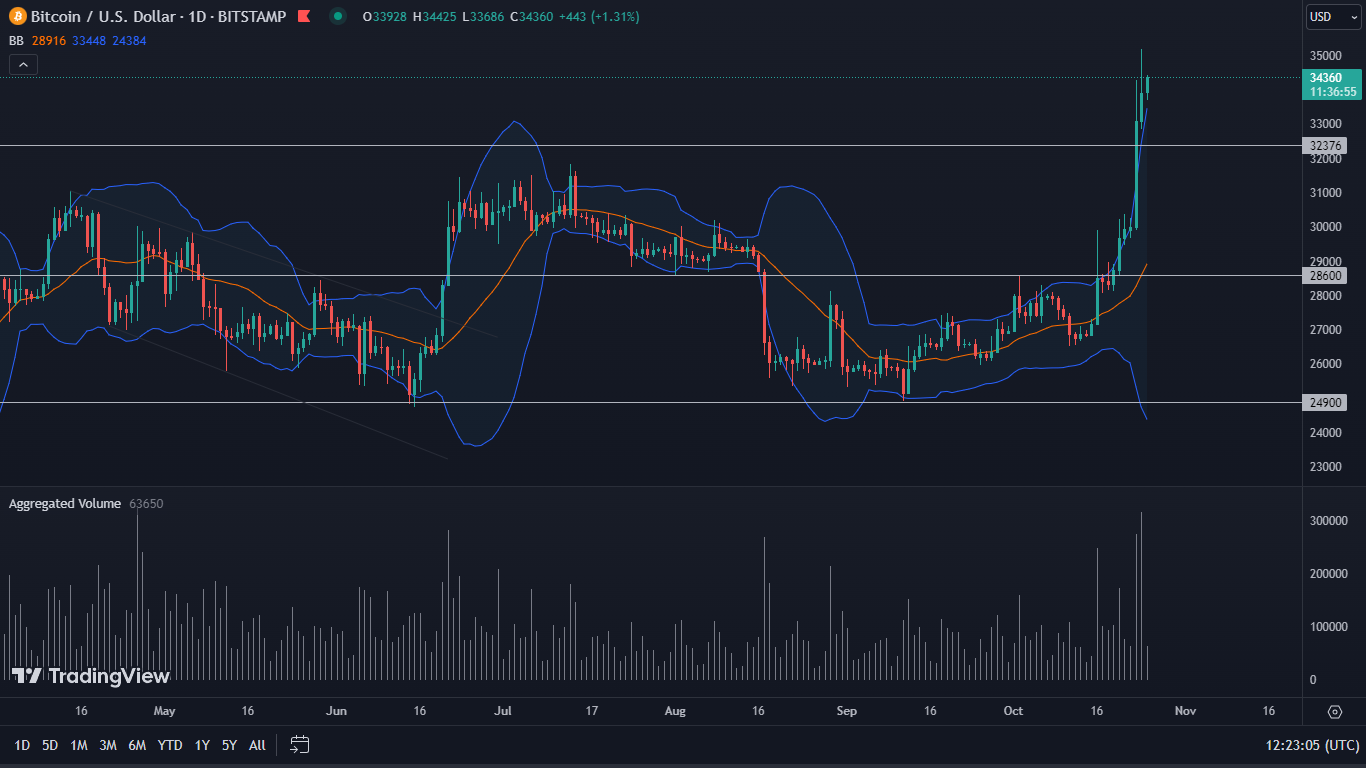Select the 5Y time range

pos(229,745)
